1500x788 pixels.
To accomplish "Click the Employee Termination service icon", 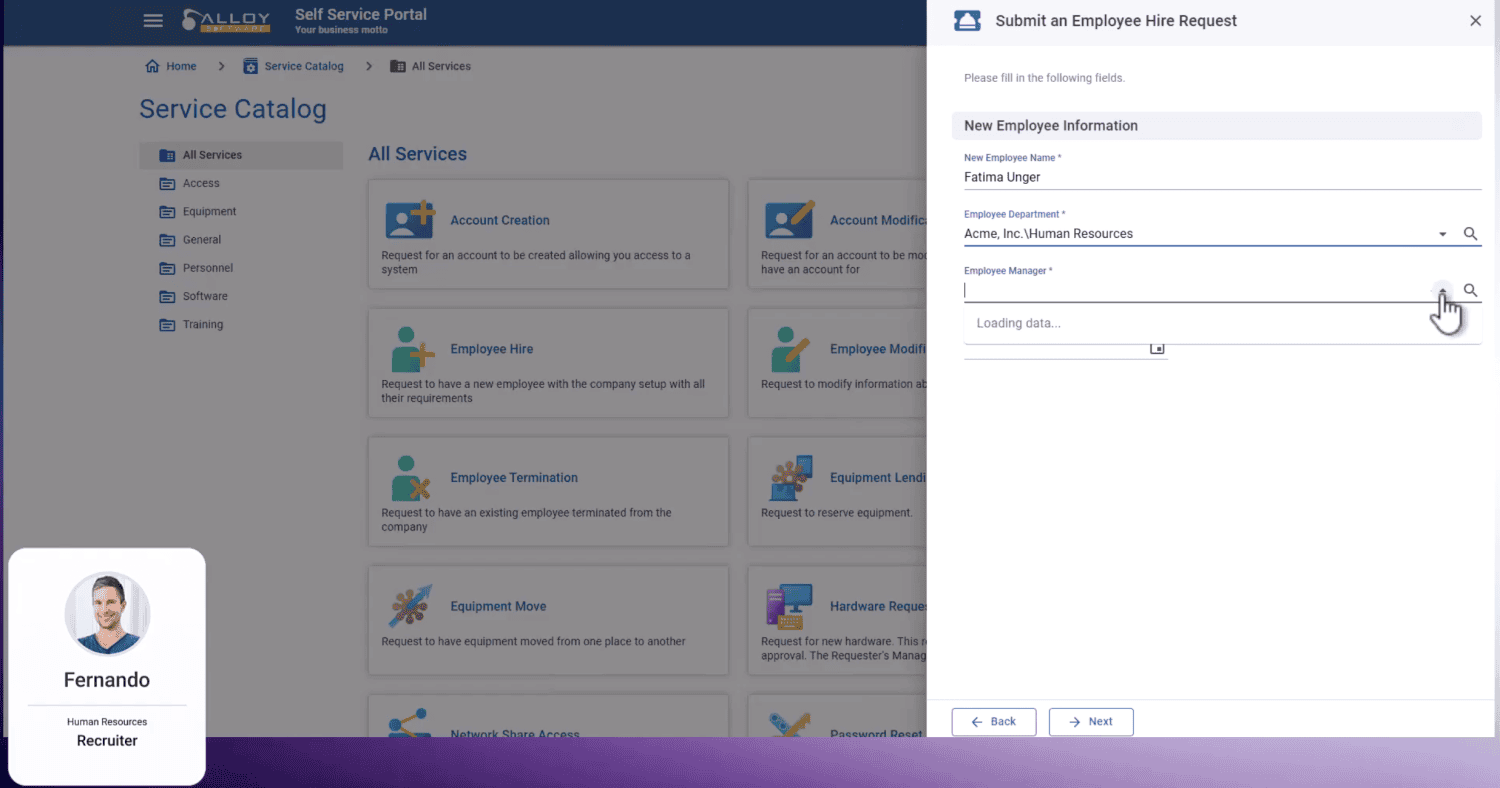I will coord(411,478).
